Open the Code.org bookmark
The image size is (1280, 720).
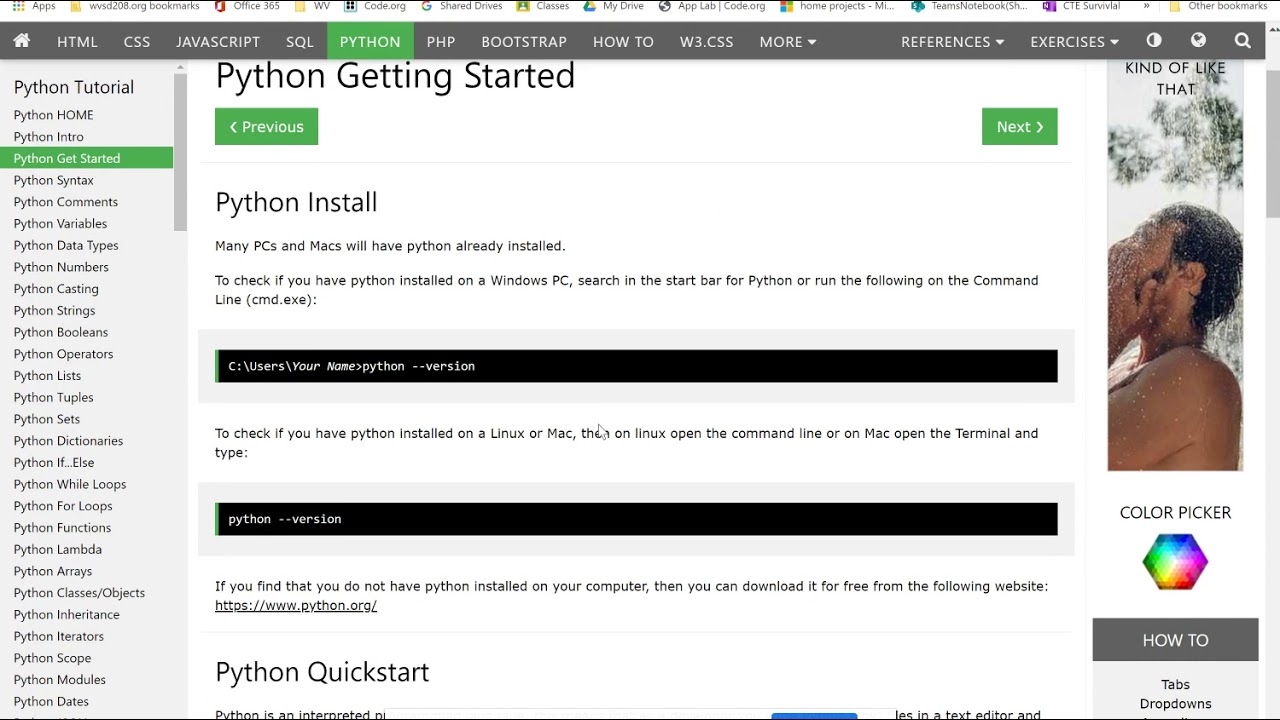point(375,6)
